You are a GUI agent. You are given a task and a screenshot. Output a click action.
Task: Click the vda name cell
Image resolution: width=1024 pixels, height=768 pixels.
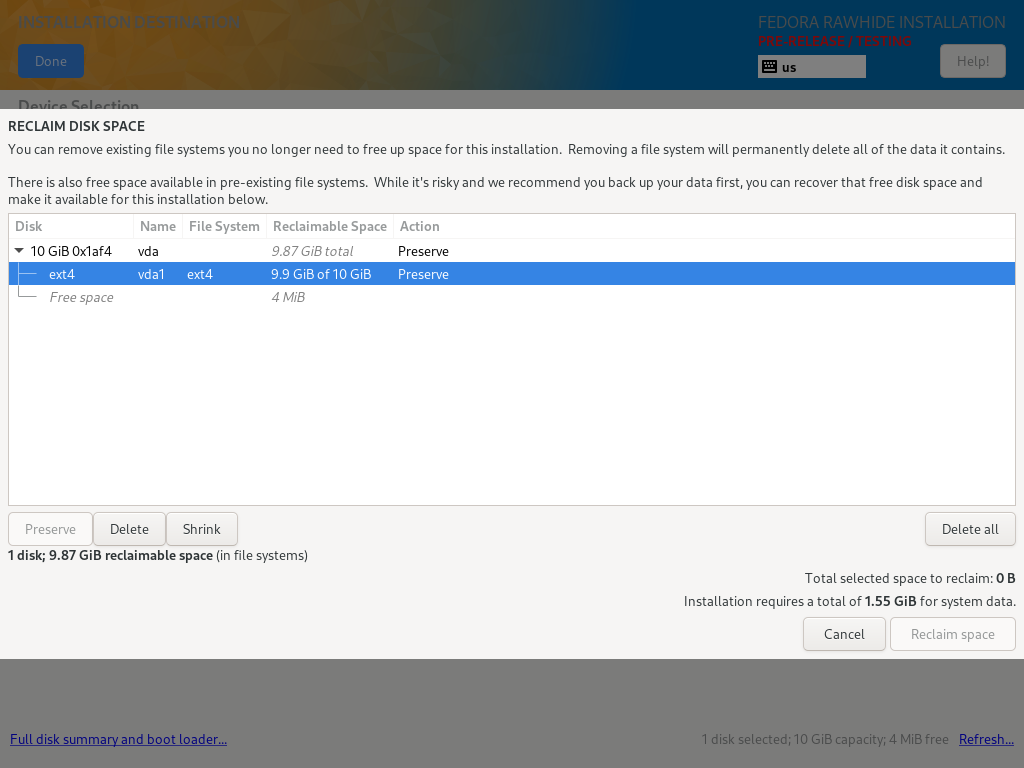pyautogui.click(x=148, y=251)
